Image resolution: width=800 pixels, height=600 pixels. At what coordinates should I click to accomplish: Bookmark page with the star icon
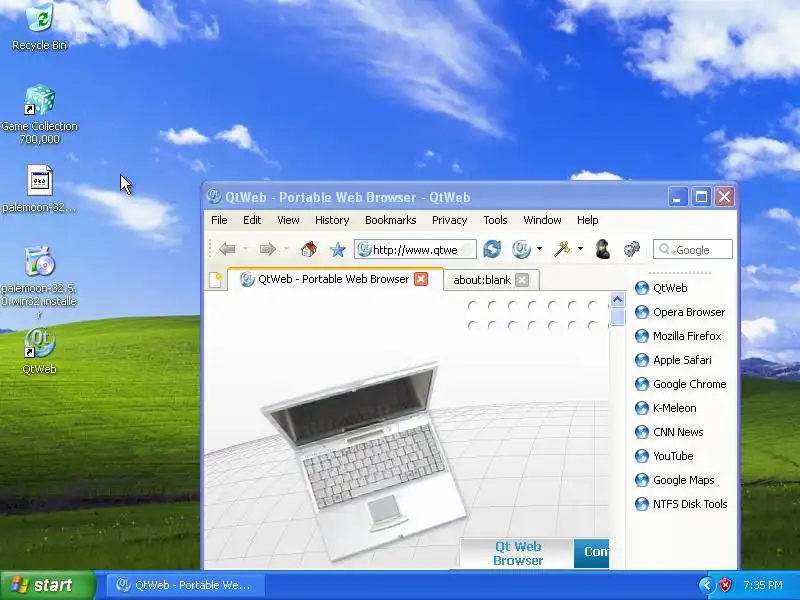[337, 249]
